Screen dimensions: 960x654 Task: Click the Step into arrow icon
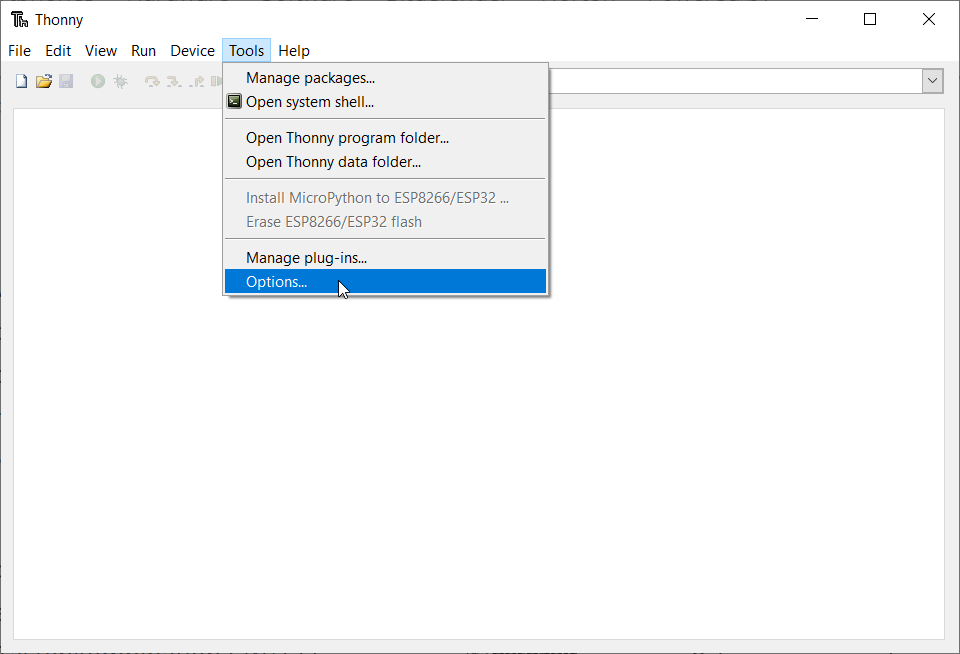point(174,81)
